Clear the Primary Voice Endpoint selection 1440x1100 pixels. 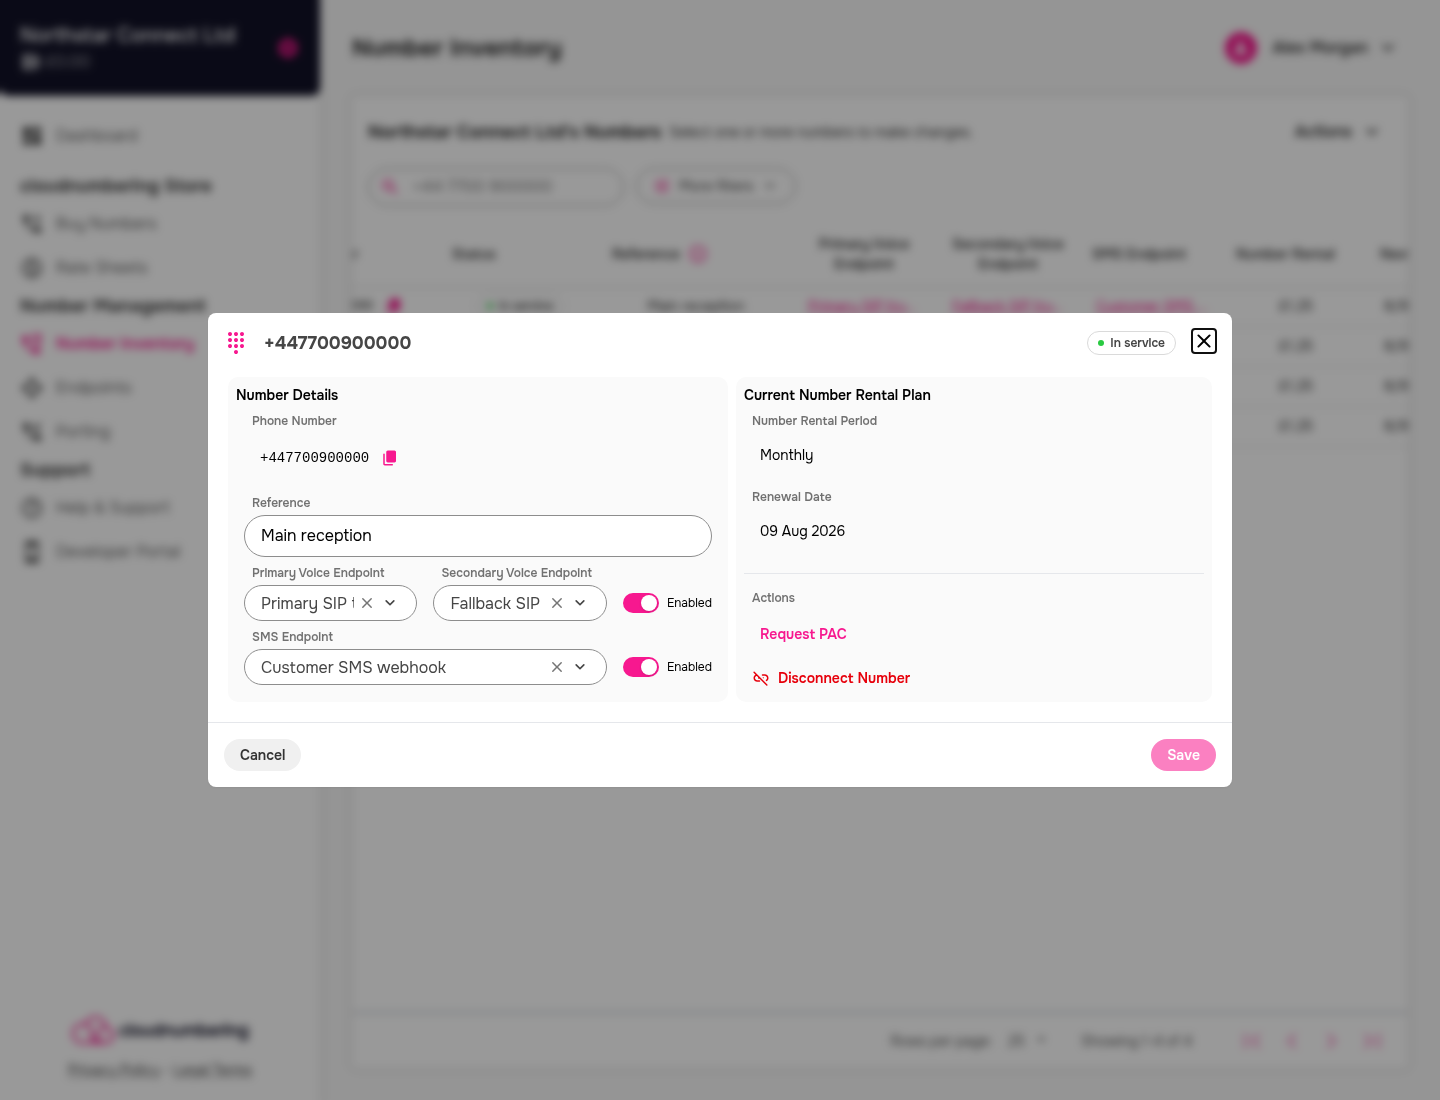[x=367, y=603]
